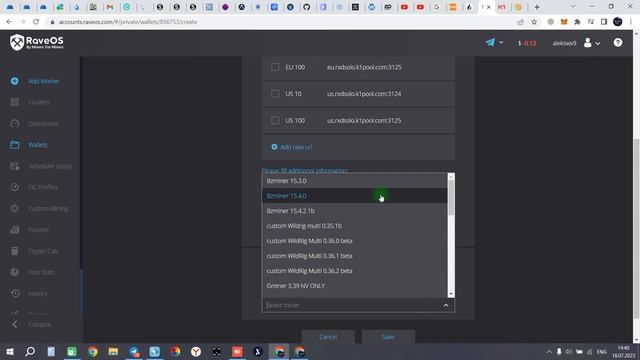This screenshot has width=640, height=360.
Task: Collapse the sidebar with arrow icon
Action: [15, 324]
